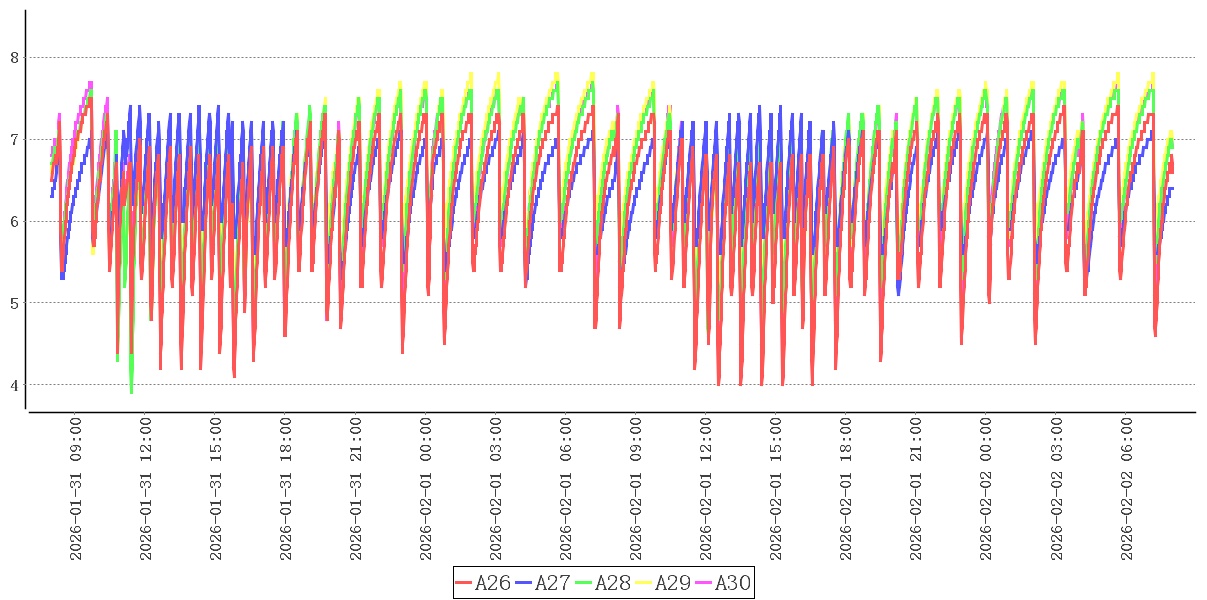Select the y-axis value 6 label
1207x600 pixels.
pyautogui.click(x=15, y=221)
